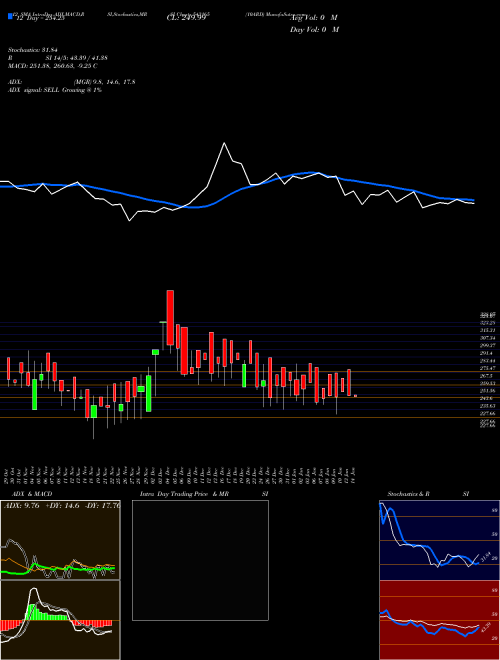Click the last date label on the axis

click(x=355, y=475)
